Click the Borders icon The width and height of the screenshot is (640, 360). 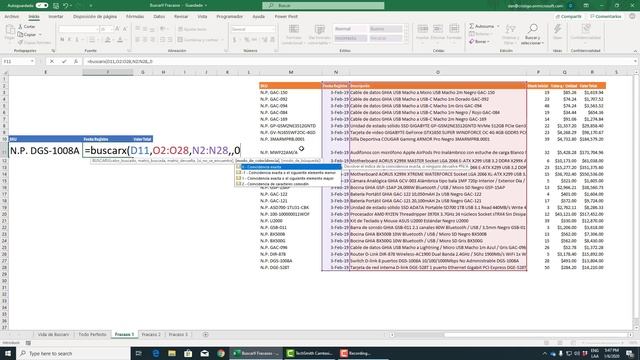(91, 40)
